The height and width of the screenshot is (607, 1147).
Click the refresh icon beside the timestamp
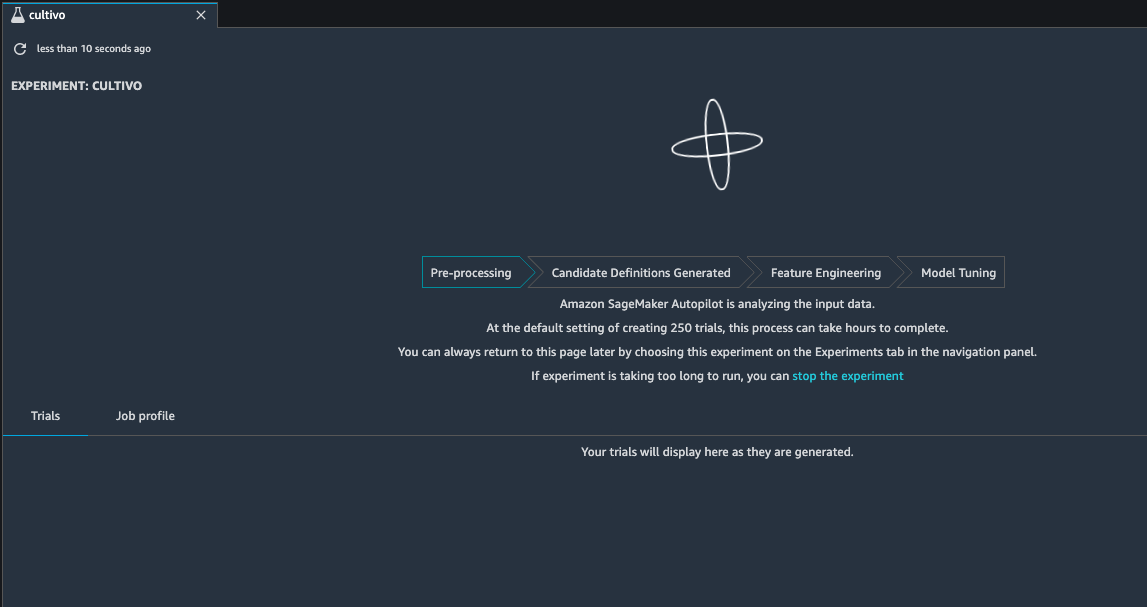tap(20, 49)
